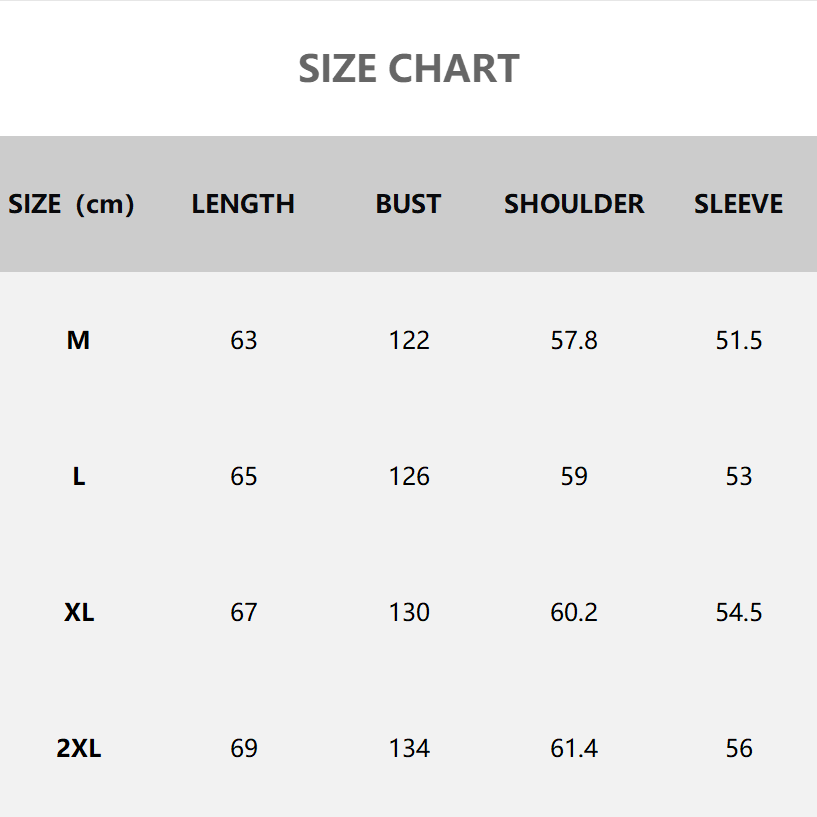
Task: Select the SIZE (cm) column header
Action: [x=71, y=204]
